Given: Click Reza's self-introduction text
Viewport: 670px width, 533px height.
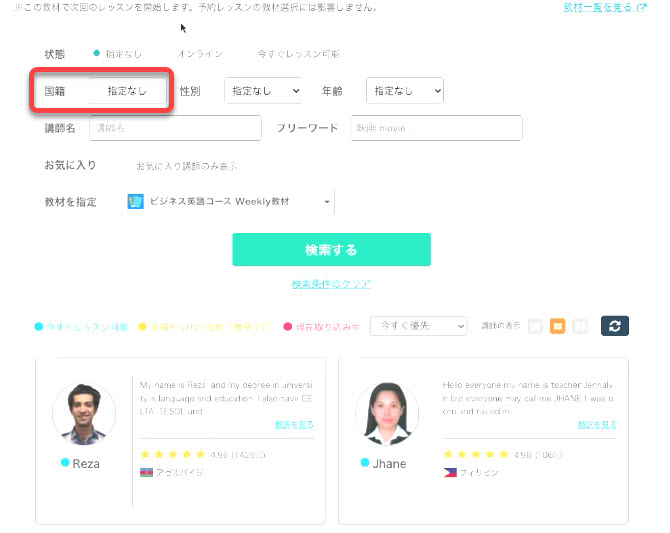Looking at the screenshot, I should coord(226,398).
